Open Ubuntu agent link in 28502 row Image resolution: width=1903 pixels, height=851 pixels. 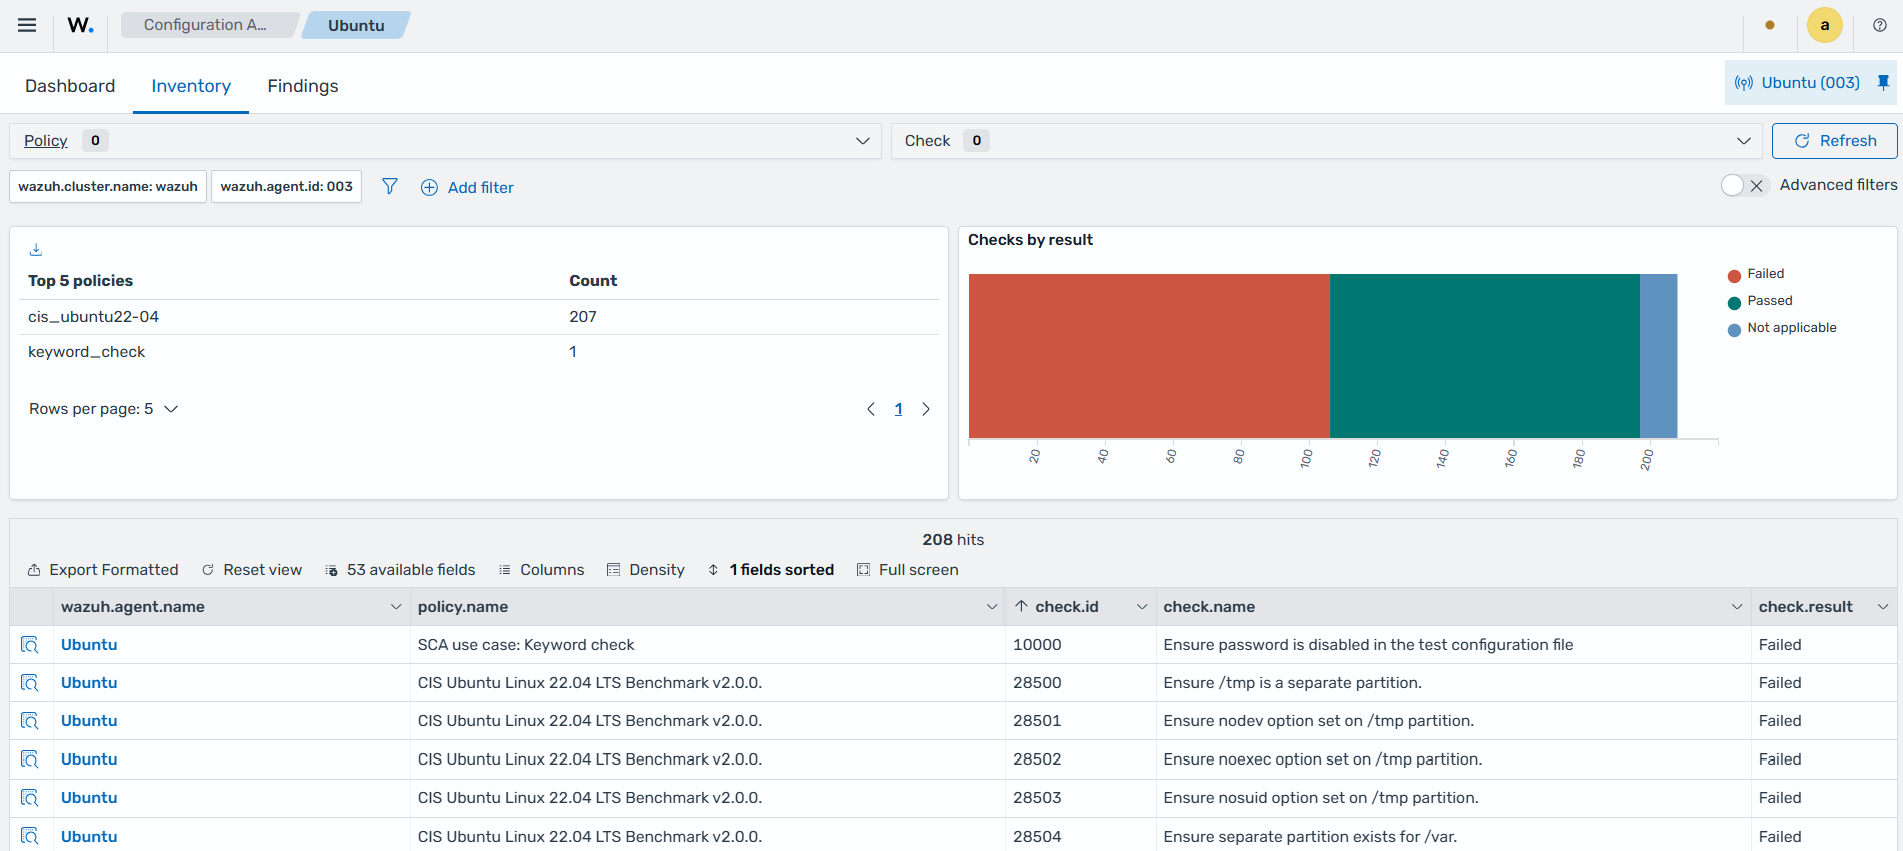(89, 759)
